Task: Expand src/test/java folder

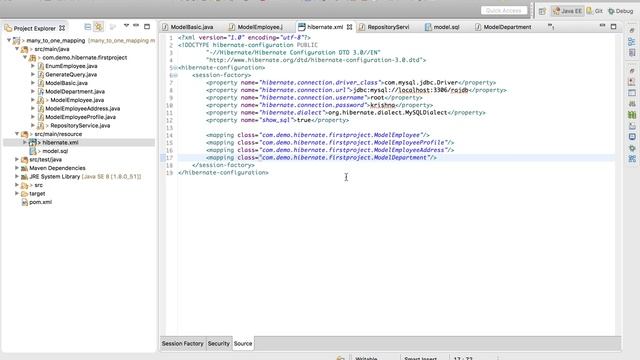Action: click(17, 159)
